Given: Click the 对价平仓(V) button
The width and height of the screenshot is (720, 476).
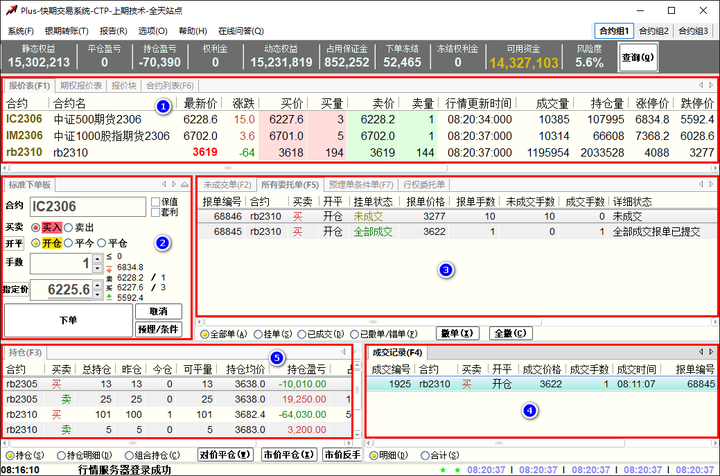Looking at the screenshot, I should (225, 455).
